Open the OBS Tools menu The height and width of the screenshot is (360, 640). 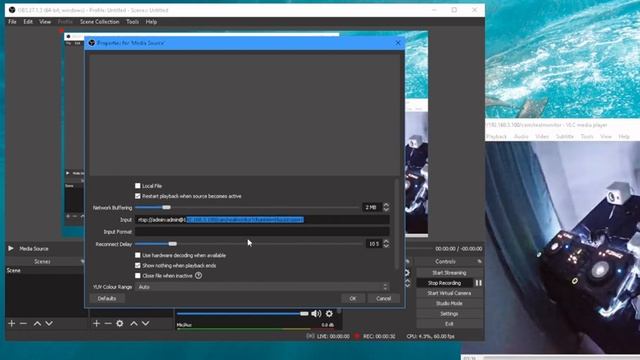[132, 22]
